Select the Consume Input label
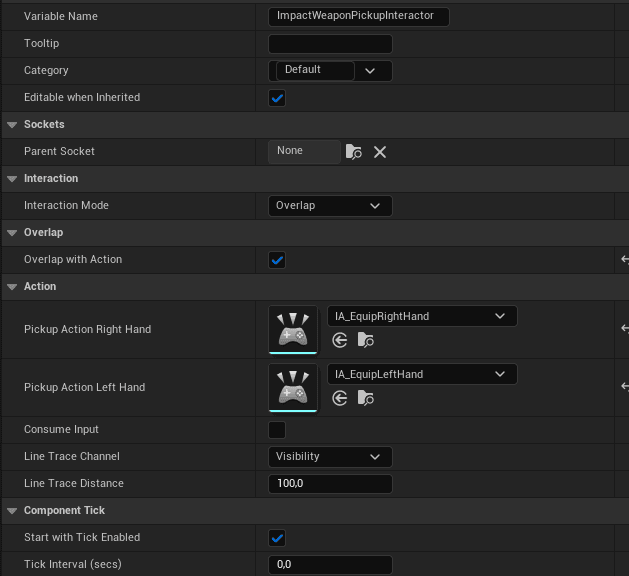 coord(61,429)
